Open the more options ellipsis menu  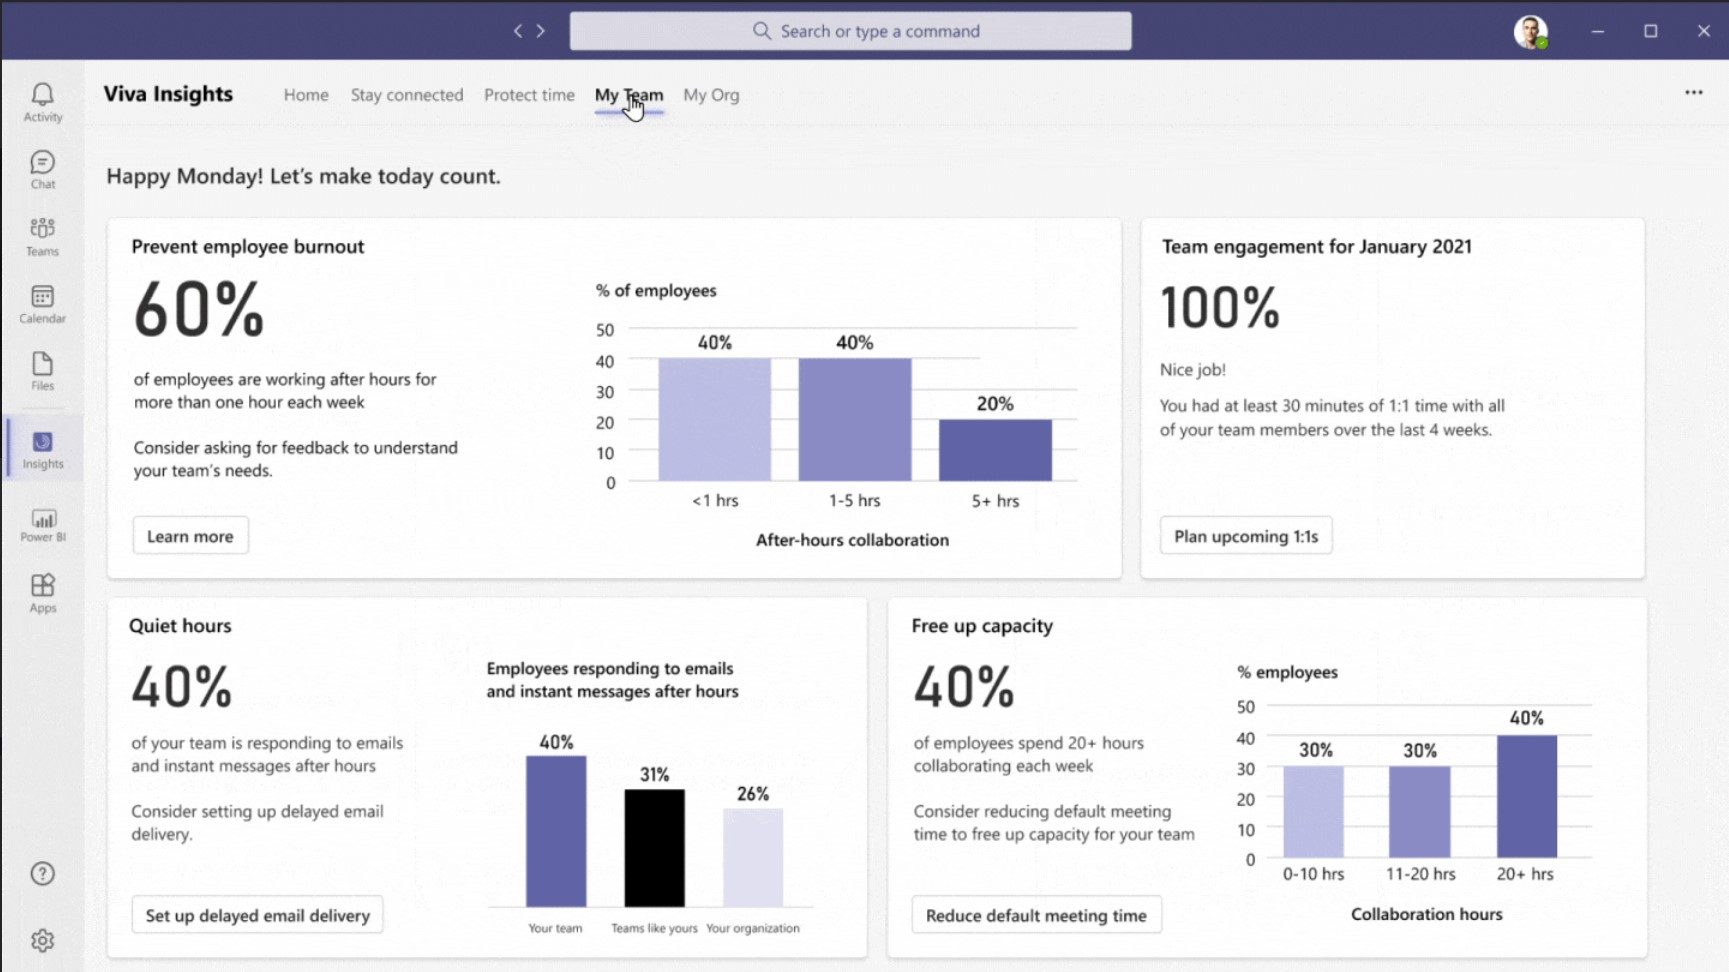click(1693, 92)
